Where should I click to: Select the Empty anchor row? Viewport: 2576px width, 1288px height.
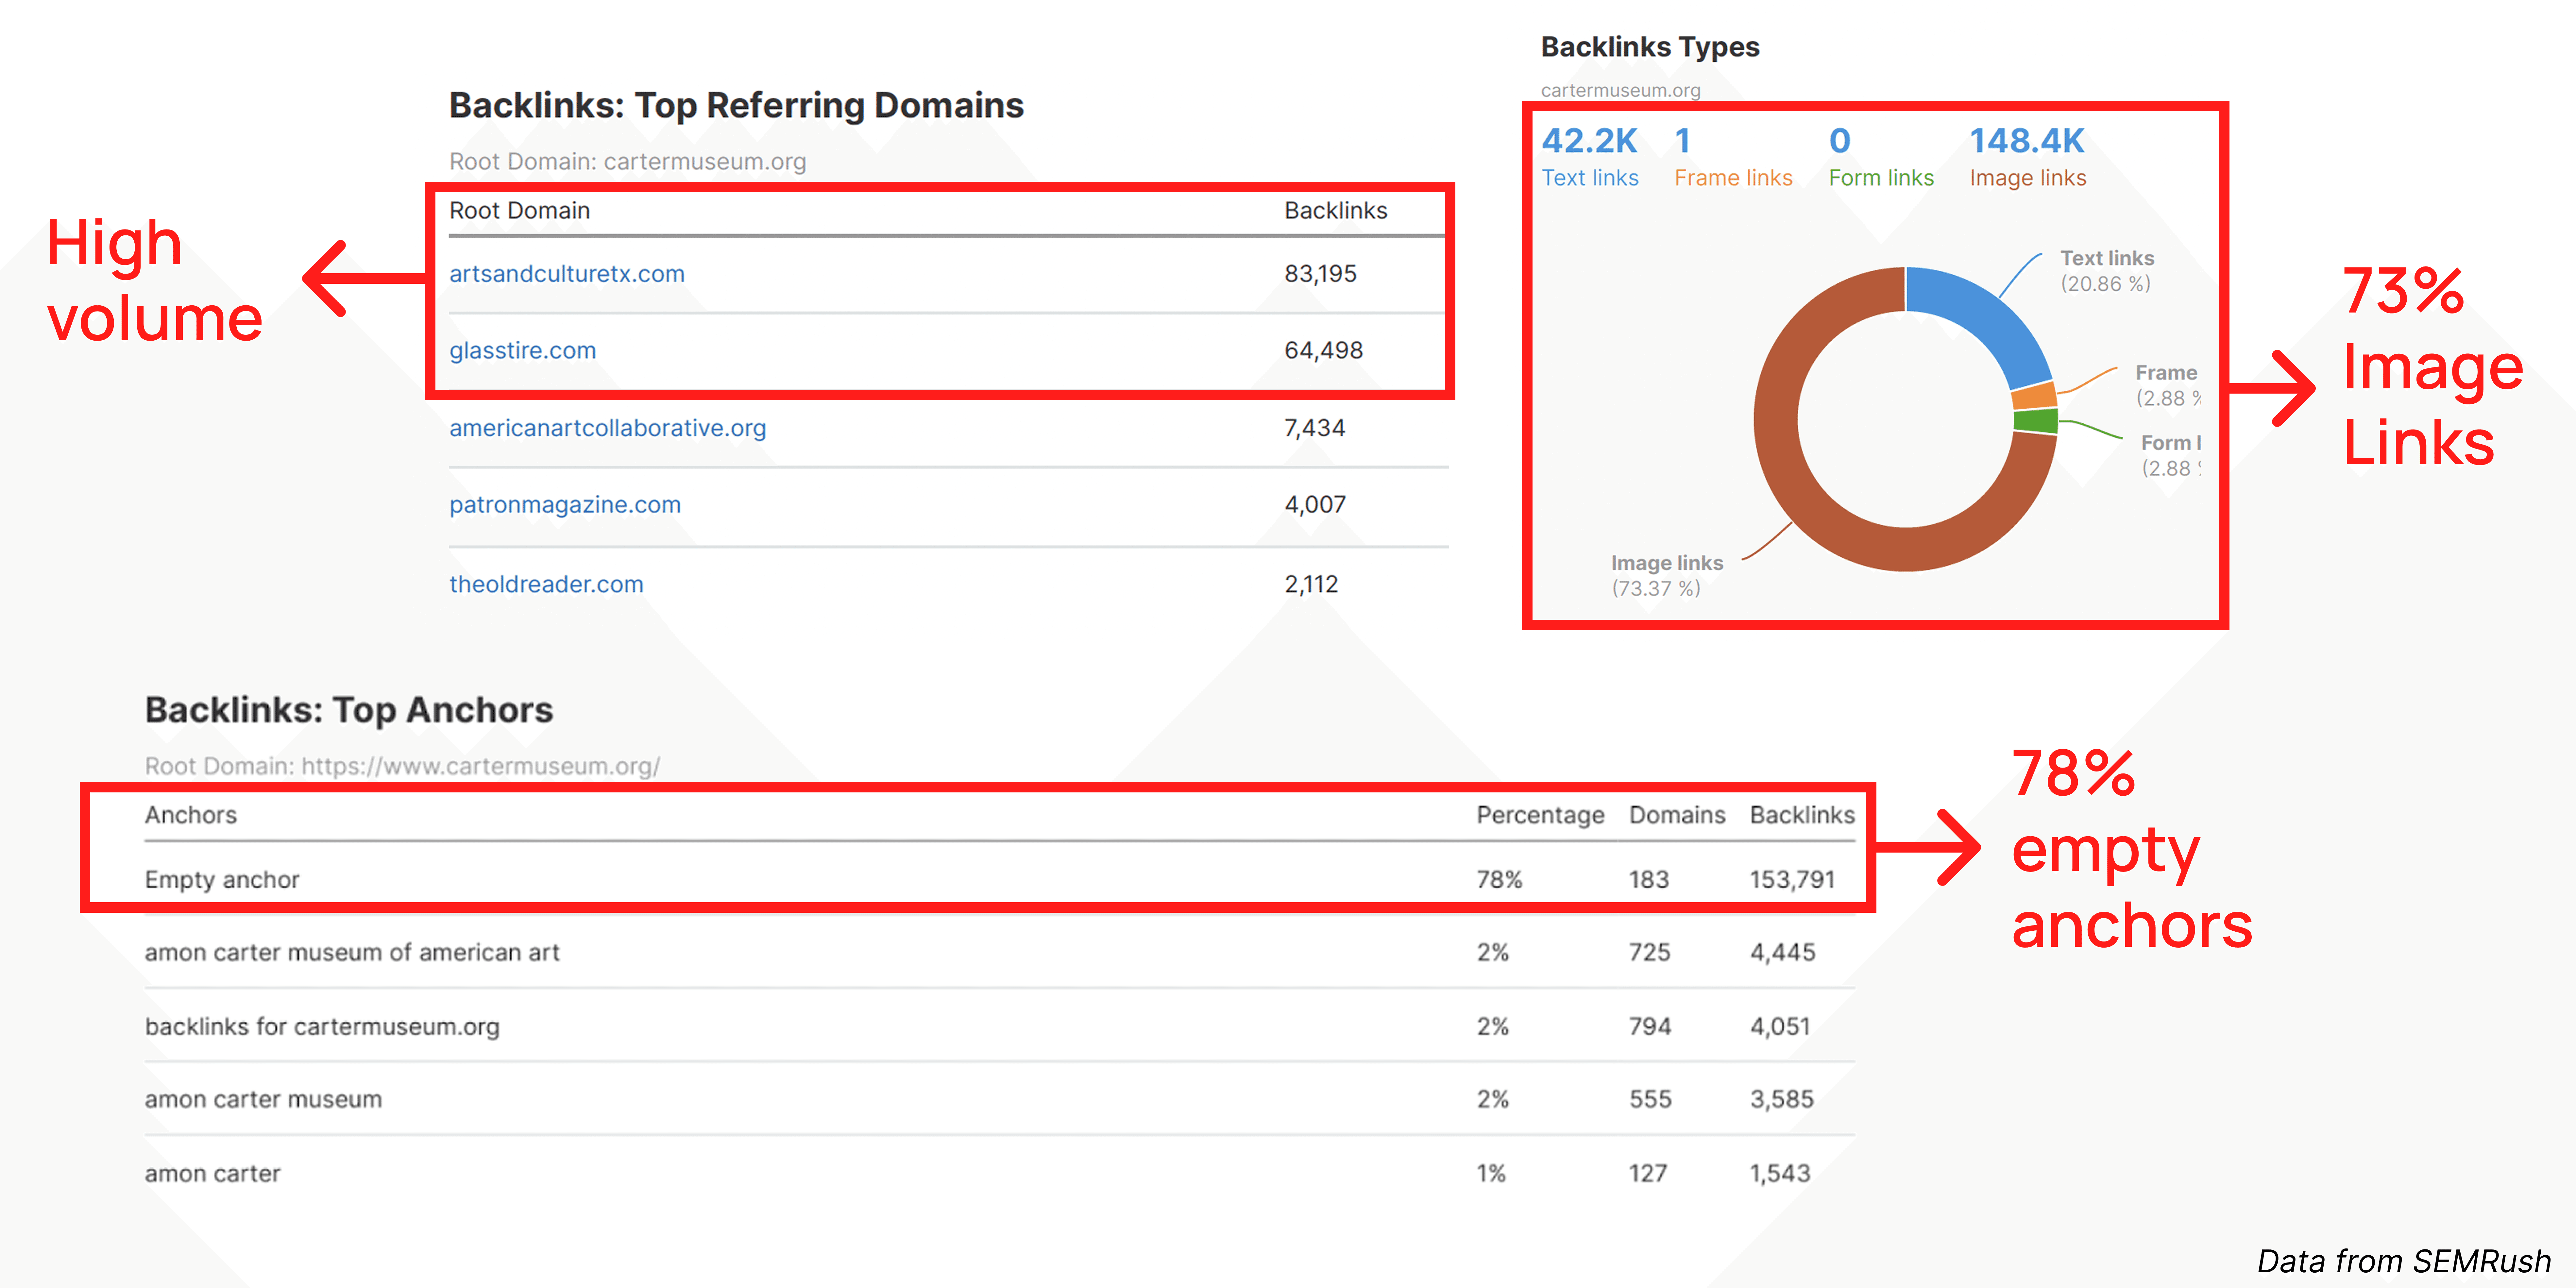(222, 880)
